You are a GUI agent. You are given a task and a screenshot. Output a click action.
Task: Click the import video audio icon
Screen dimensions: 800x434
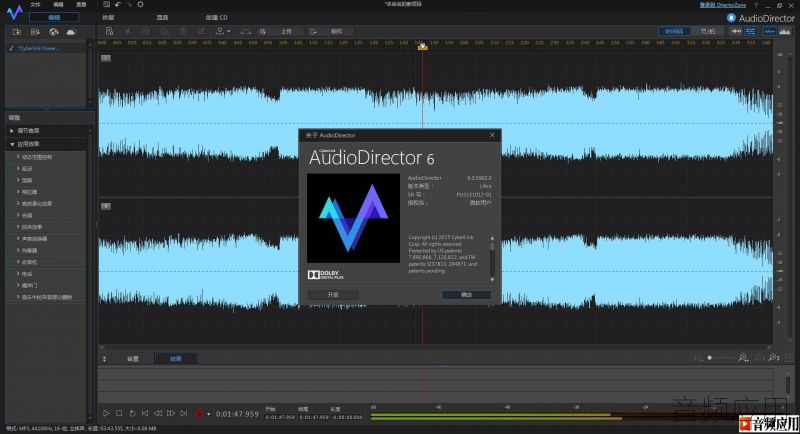pyautogui.click(x=35, y=32)
